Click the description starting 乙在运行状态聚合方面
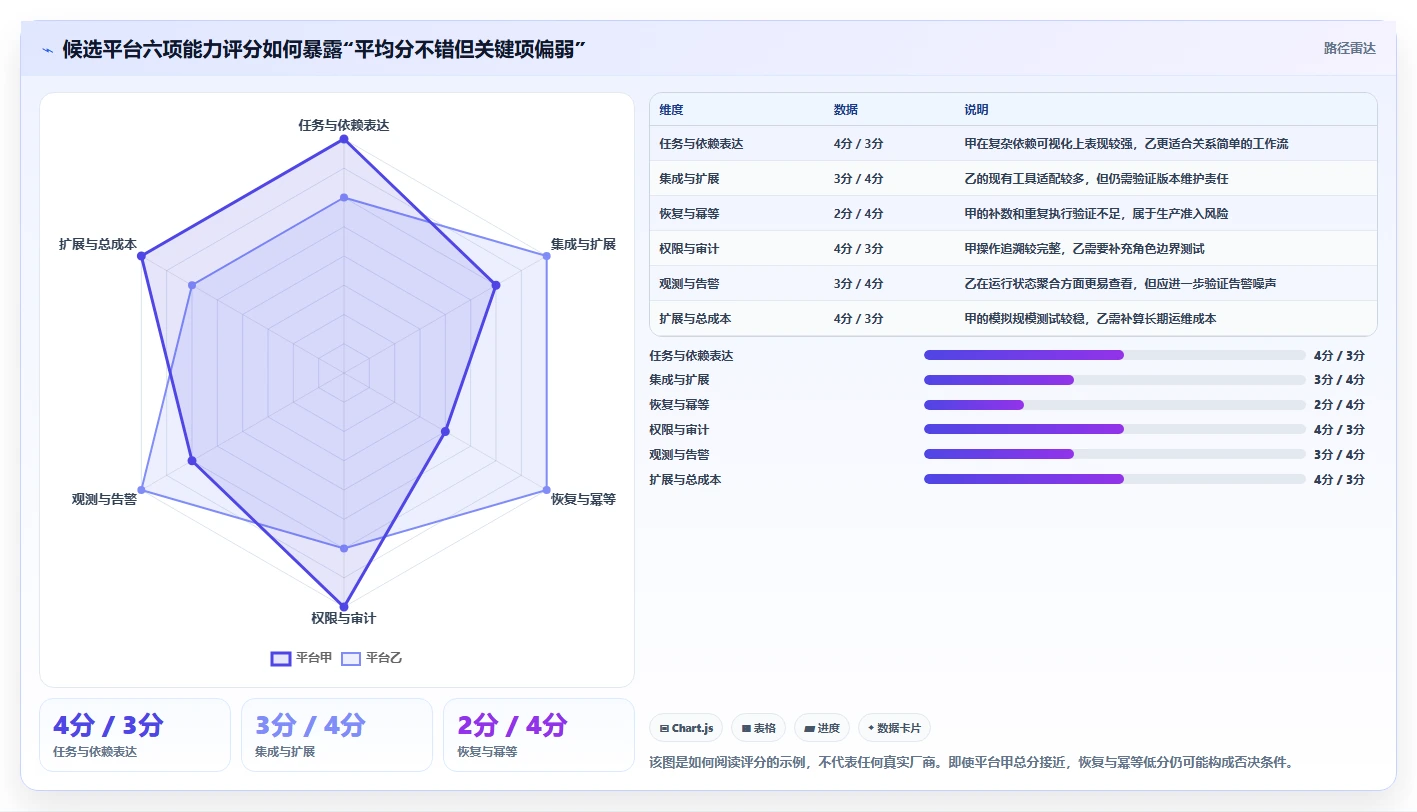Screen dimensions: 1417x812 pos(1120,284)
